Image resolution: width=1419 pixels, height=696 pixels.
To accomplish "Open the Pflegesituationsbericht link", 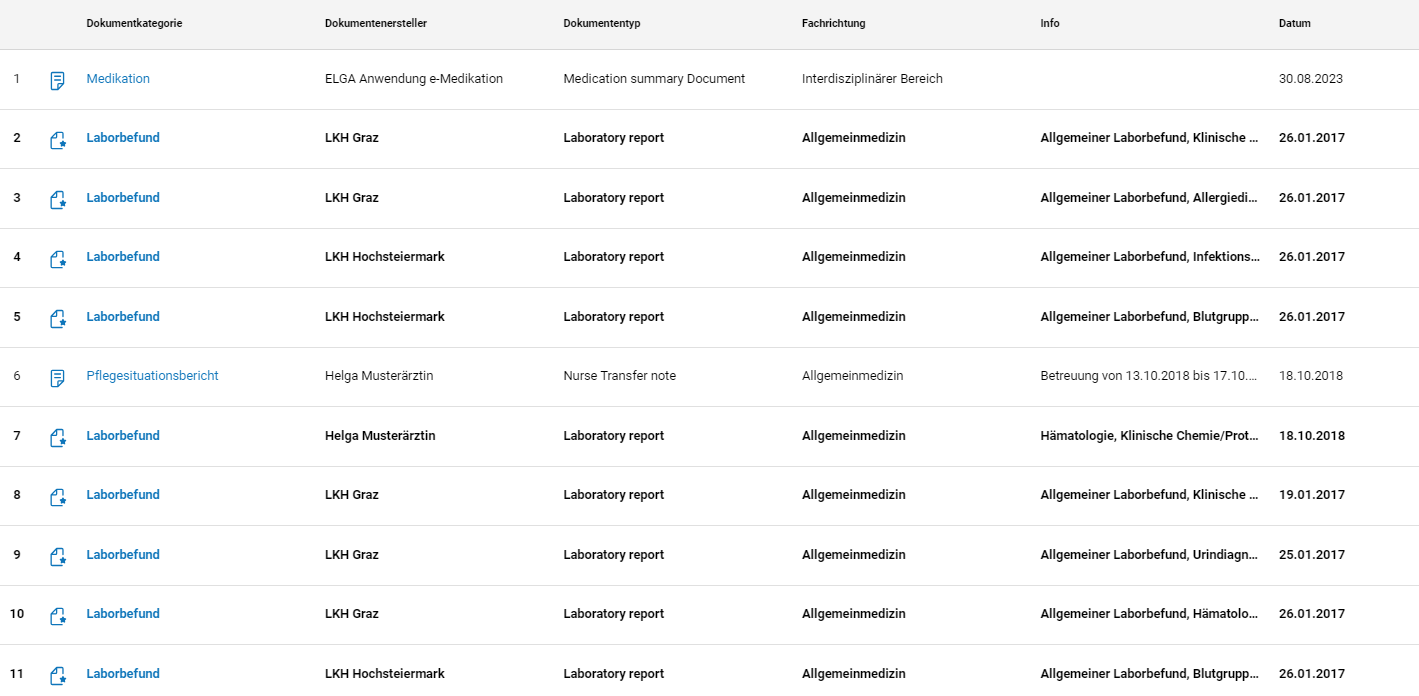I will [152, 376].
